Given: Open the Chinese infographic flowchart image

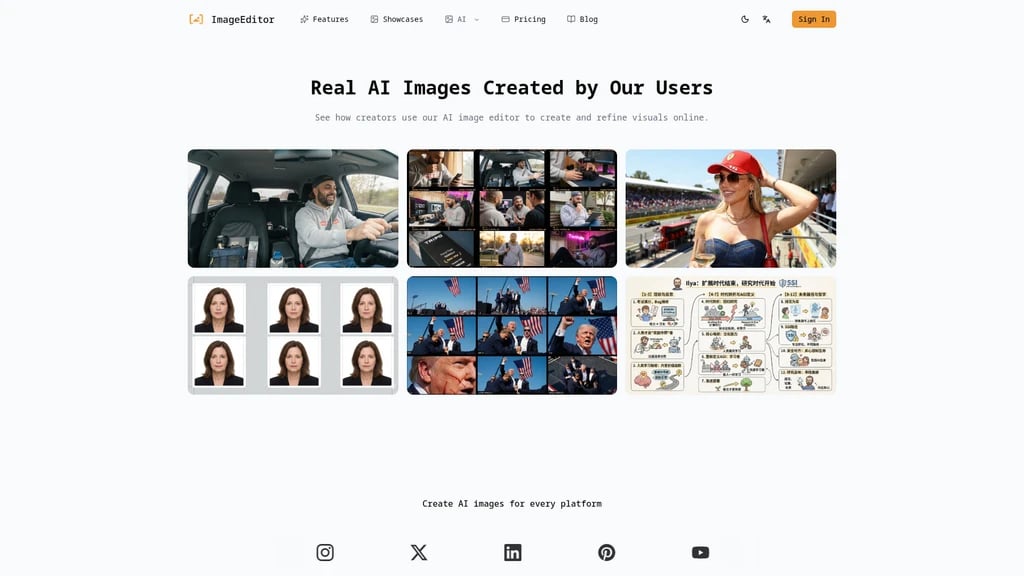Looking at the screenshot, I should tap(731, 335).
